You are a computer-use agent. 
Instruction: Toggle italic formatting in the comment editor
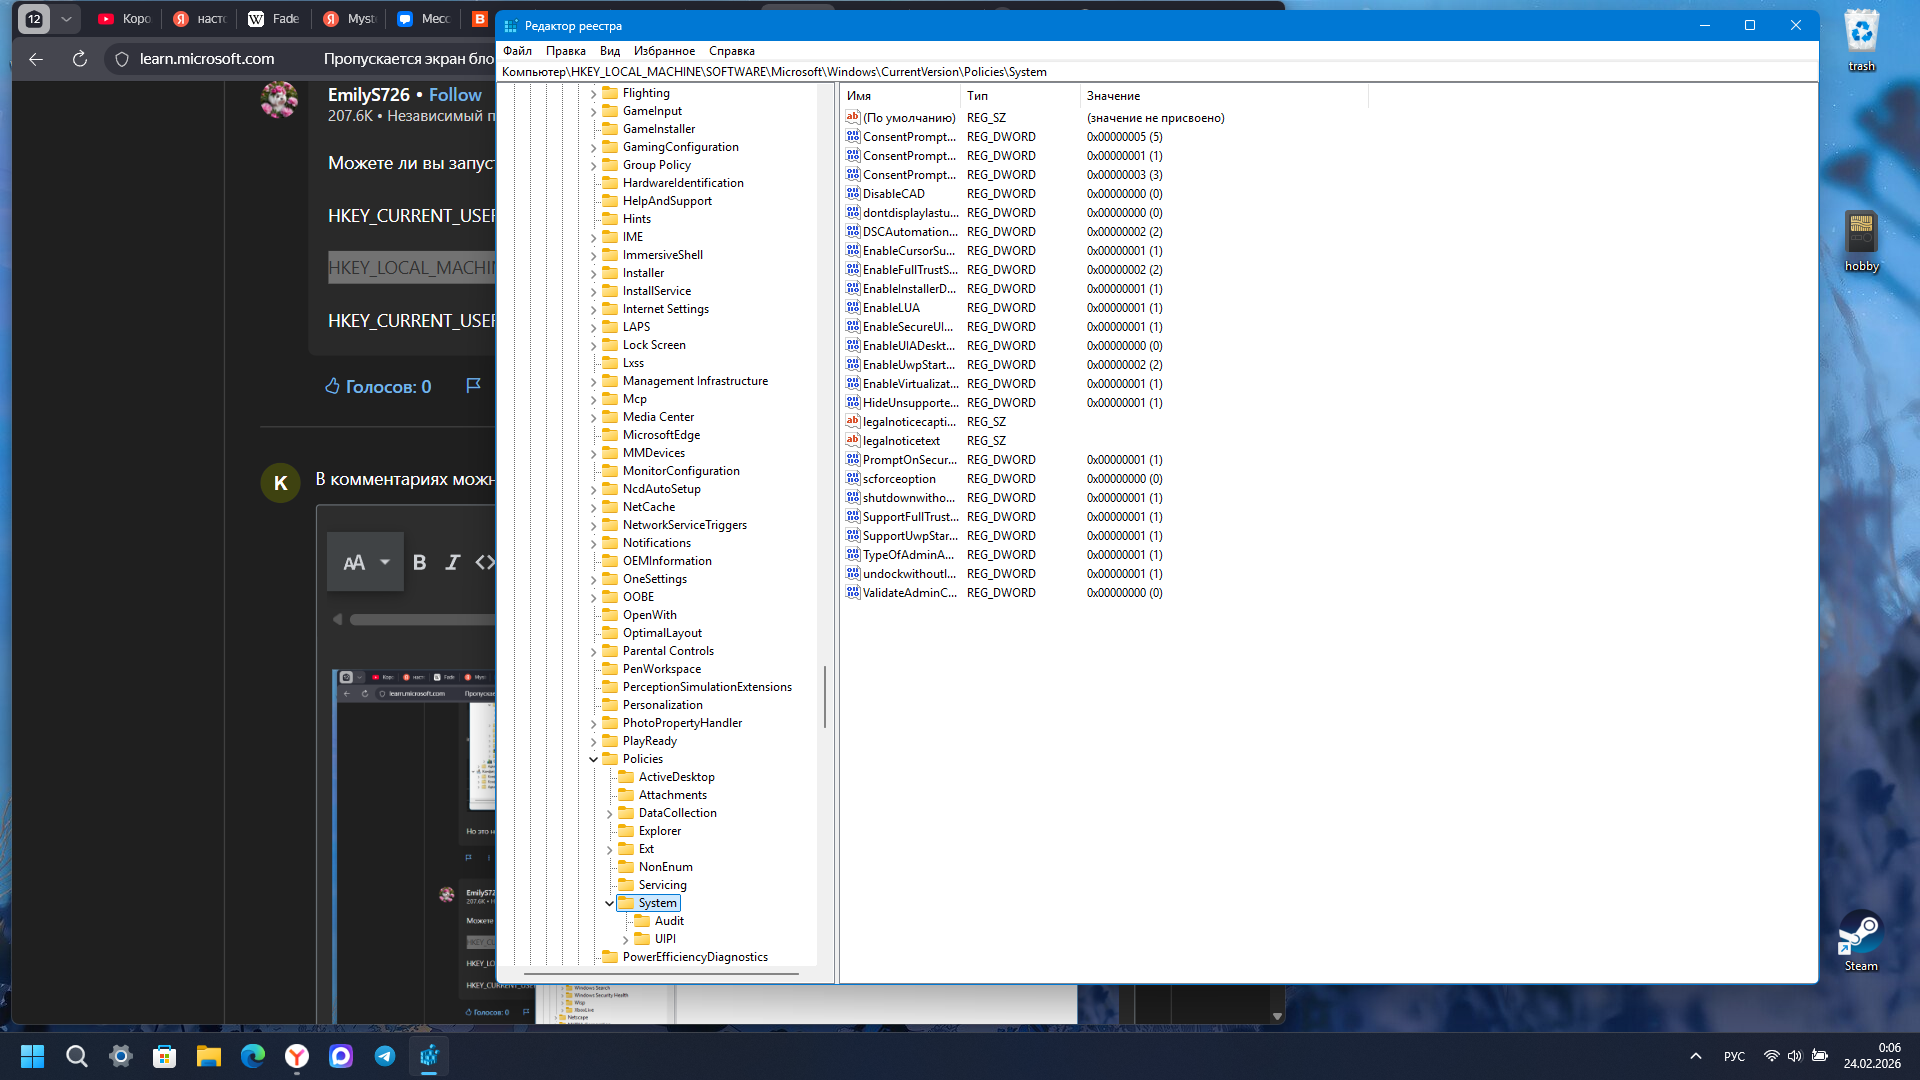pyautogui.click(x=452, y=563)
